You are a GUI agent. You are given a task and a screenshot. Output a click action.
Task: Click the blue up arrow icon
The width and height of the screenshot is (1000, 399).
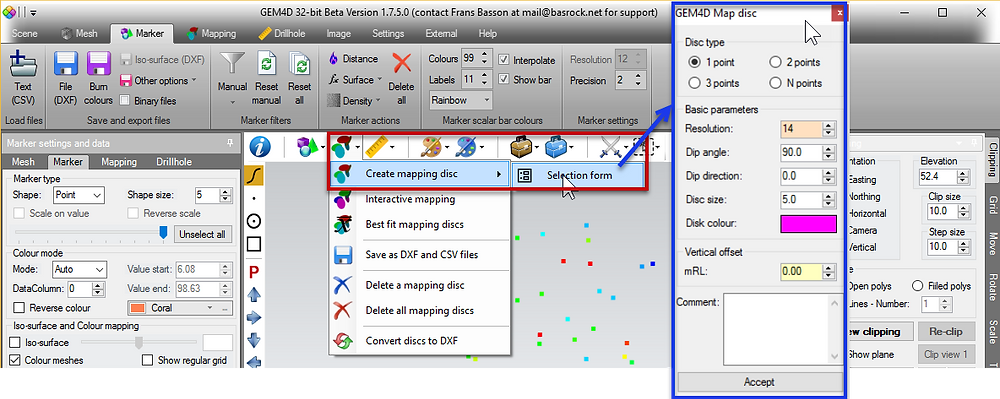coord(253,294)
